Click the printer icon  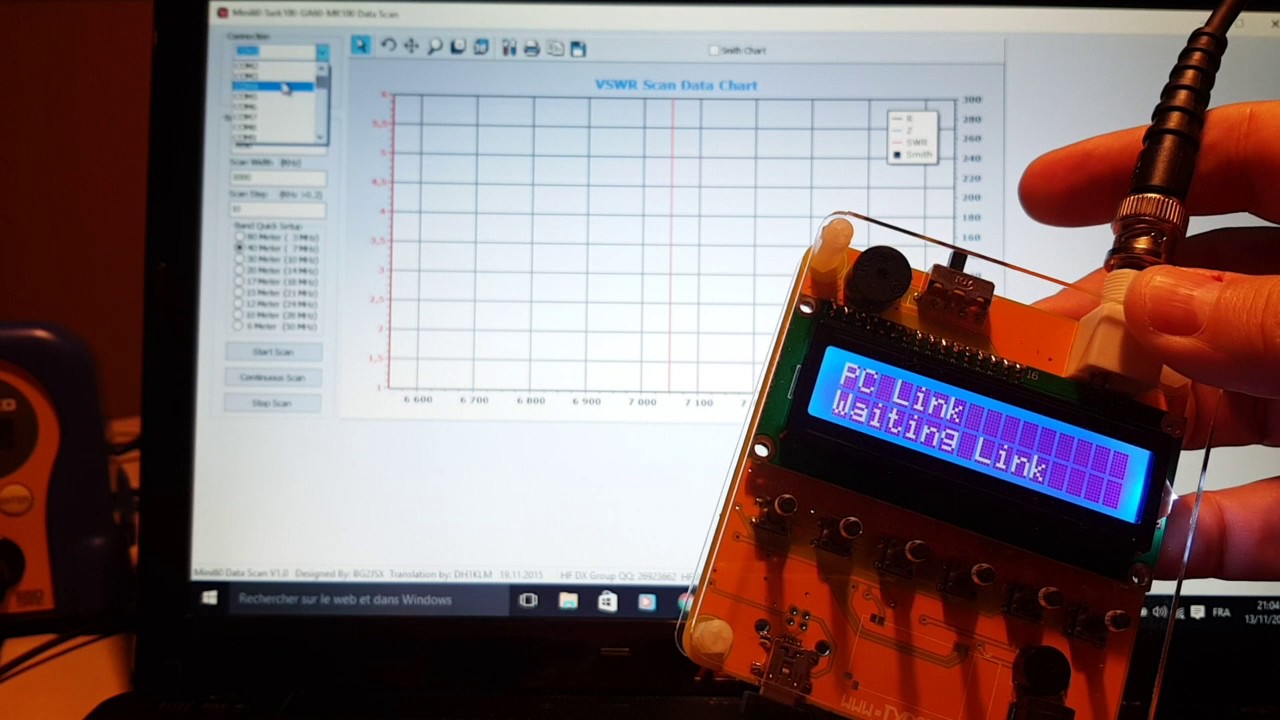[x=532, y=47]
